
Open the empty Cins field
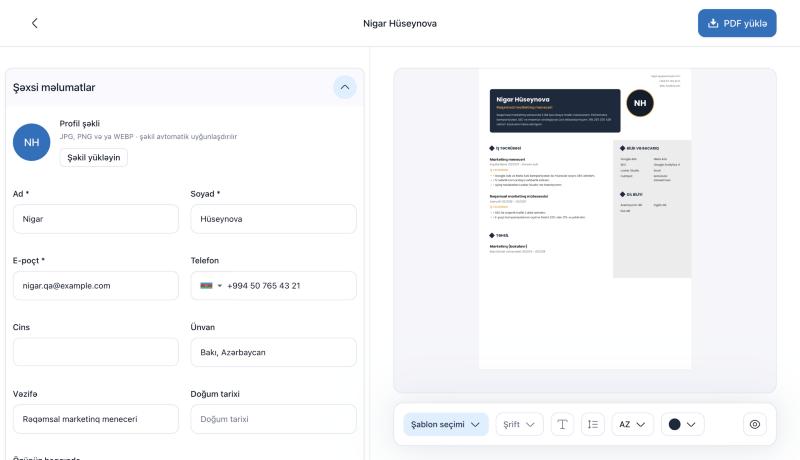(96, 352)
